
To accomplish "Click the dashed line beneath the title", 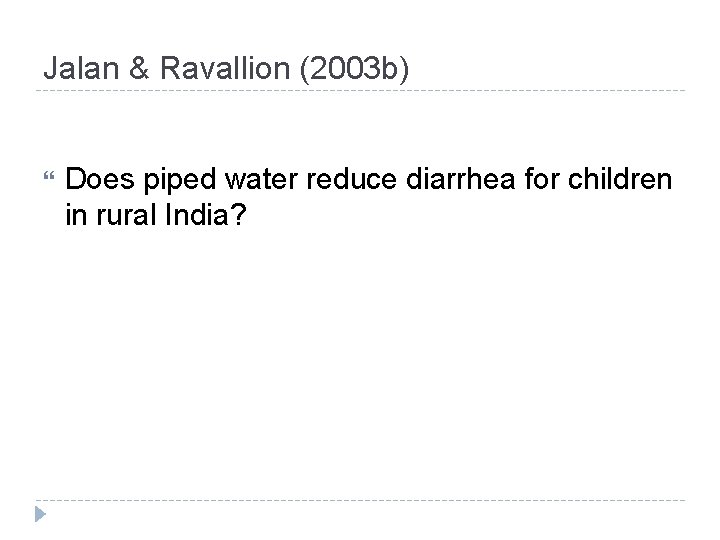I will pos(360,92).
